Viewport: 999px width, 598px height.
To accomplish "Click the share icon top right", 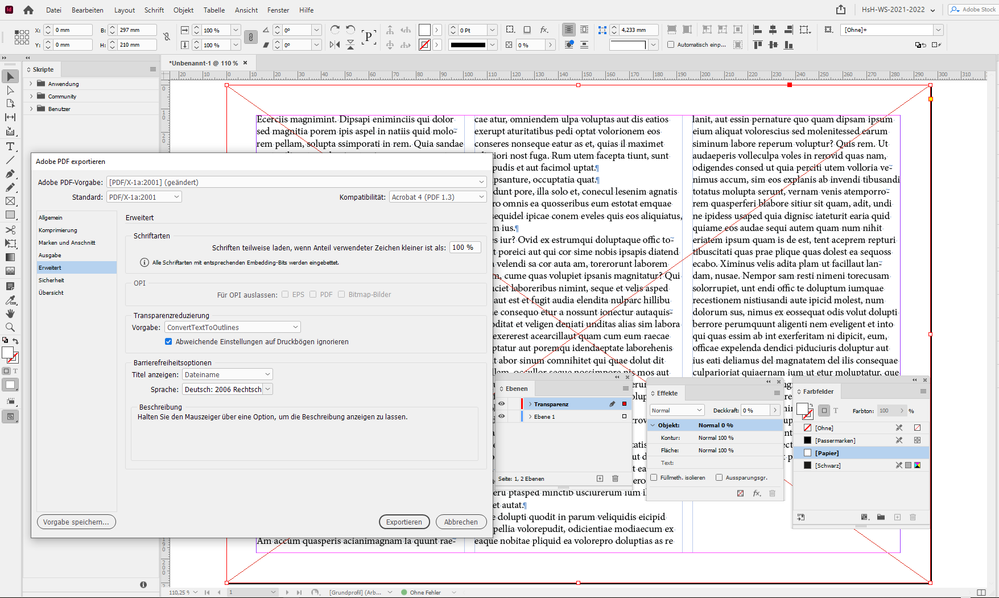I will tap(841, 10).
